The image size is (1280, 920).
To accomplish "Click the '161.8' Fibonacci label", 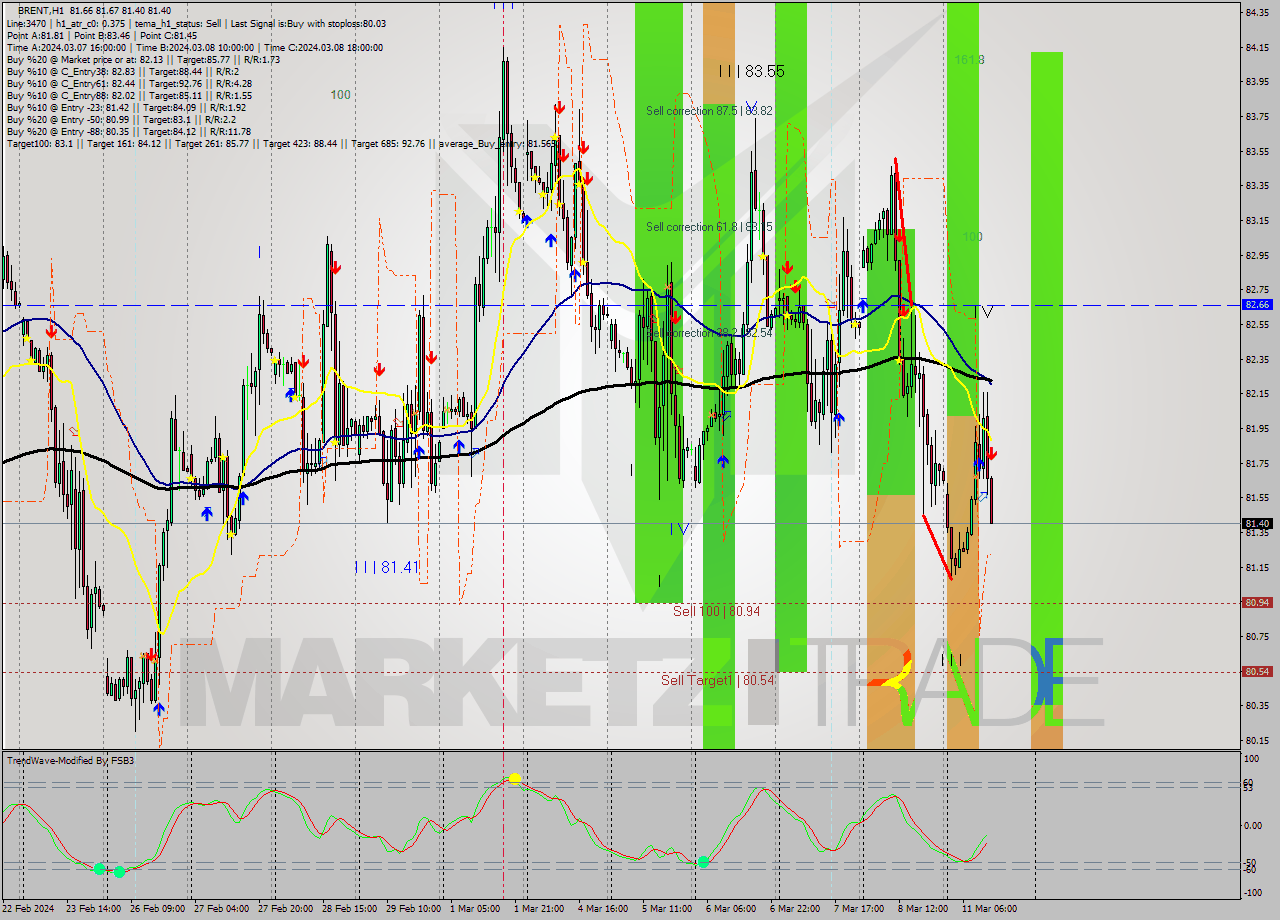I will pos(969,60).
